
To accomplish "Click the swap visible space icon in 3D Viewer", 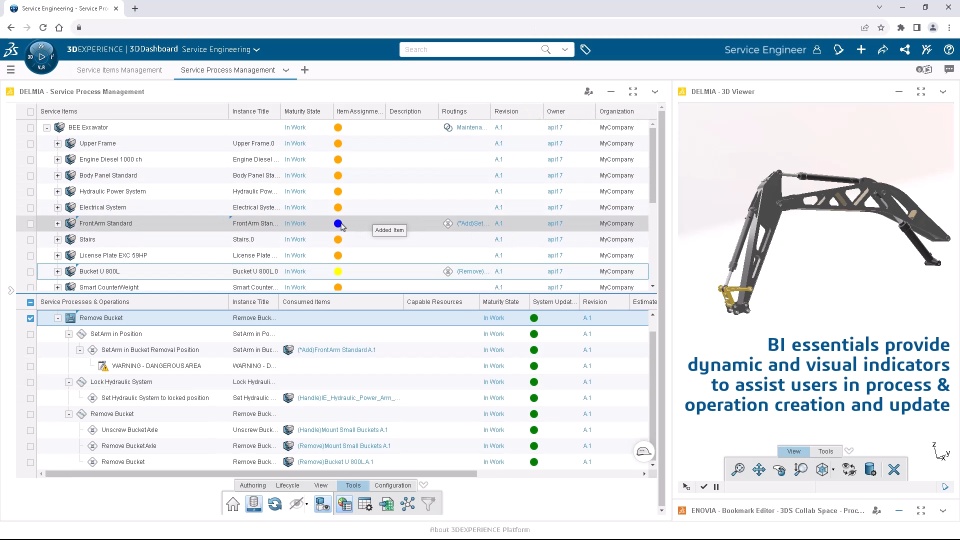I will tap(849, 470).
